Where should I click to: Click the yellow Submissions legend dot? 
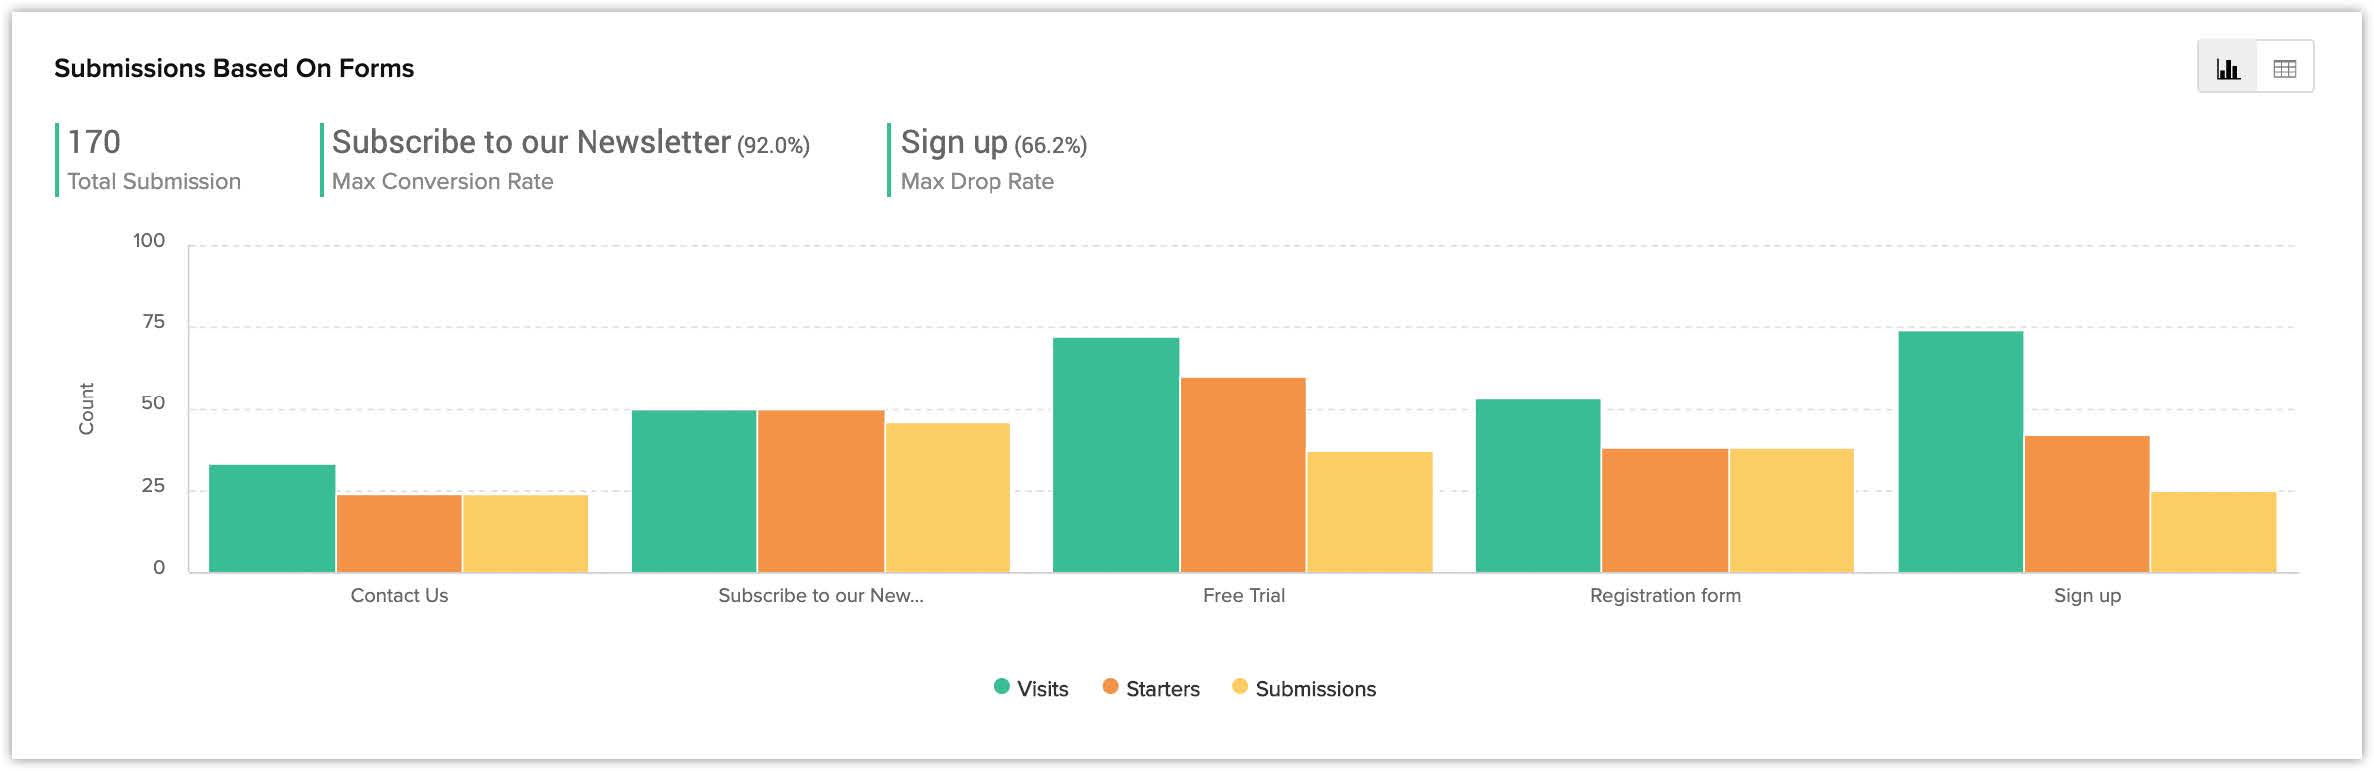[x=1240, y=687]
